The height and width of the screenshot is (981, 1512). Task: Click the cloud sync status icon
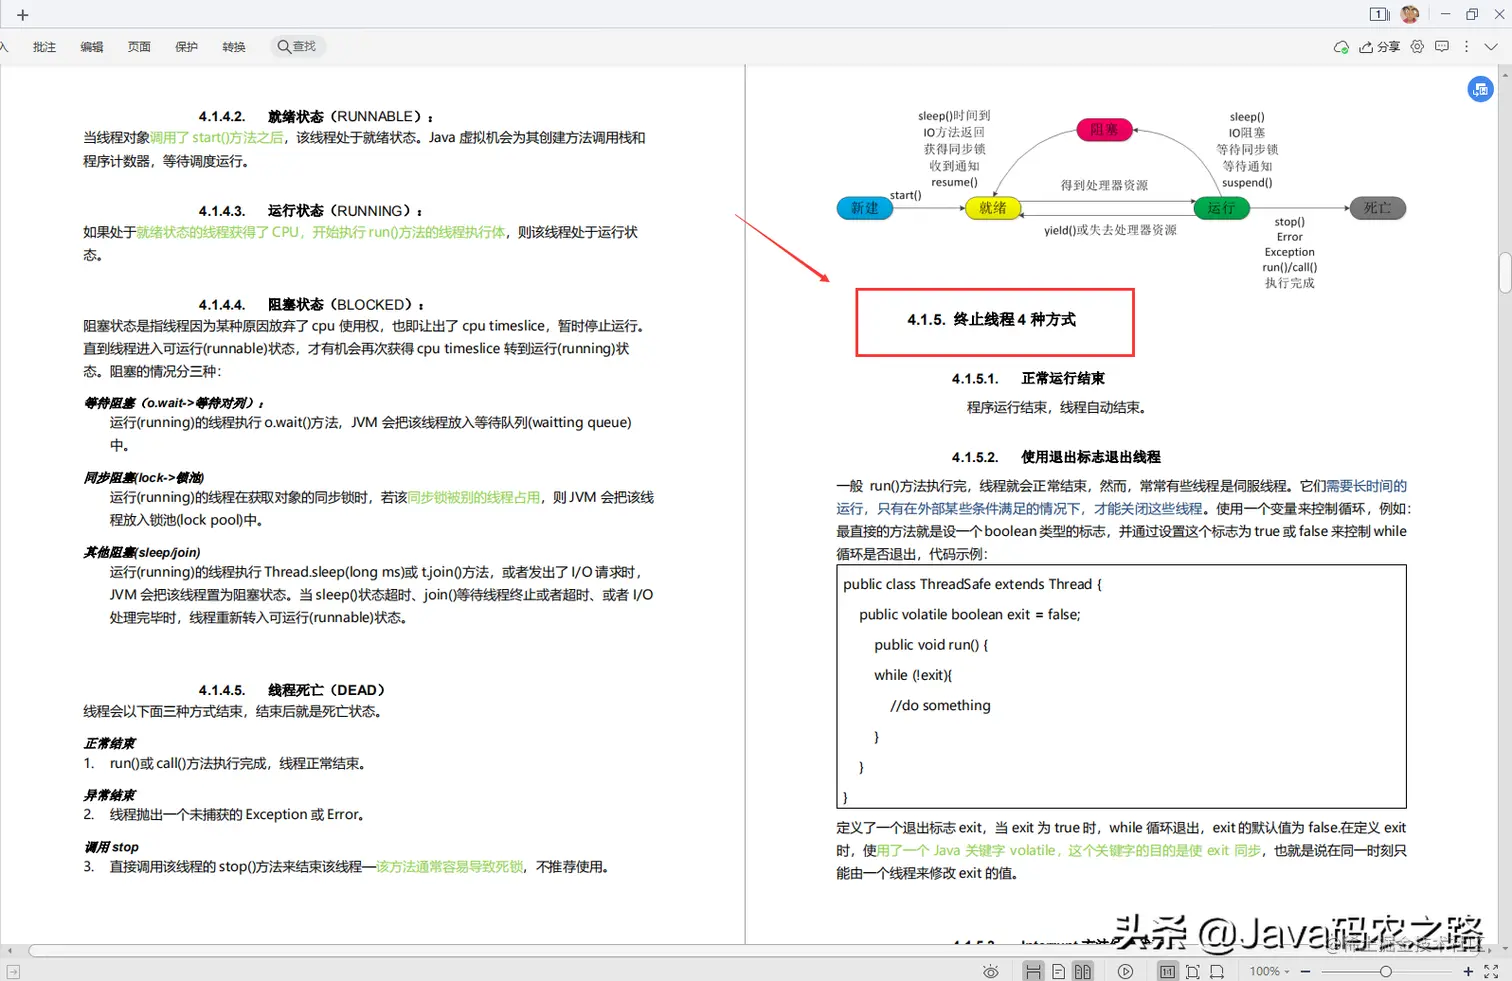tap(1340, 46)
